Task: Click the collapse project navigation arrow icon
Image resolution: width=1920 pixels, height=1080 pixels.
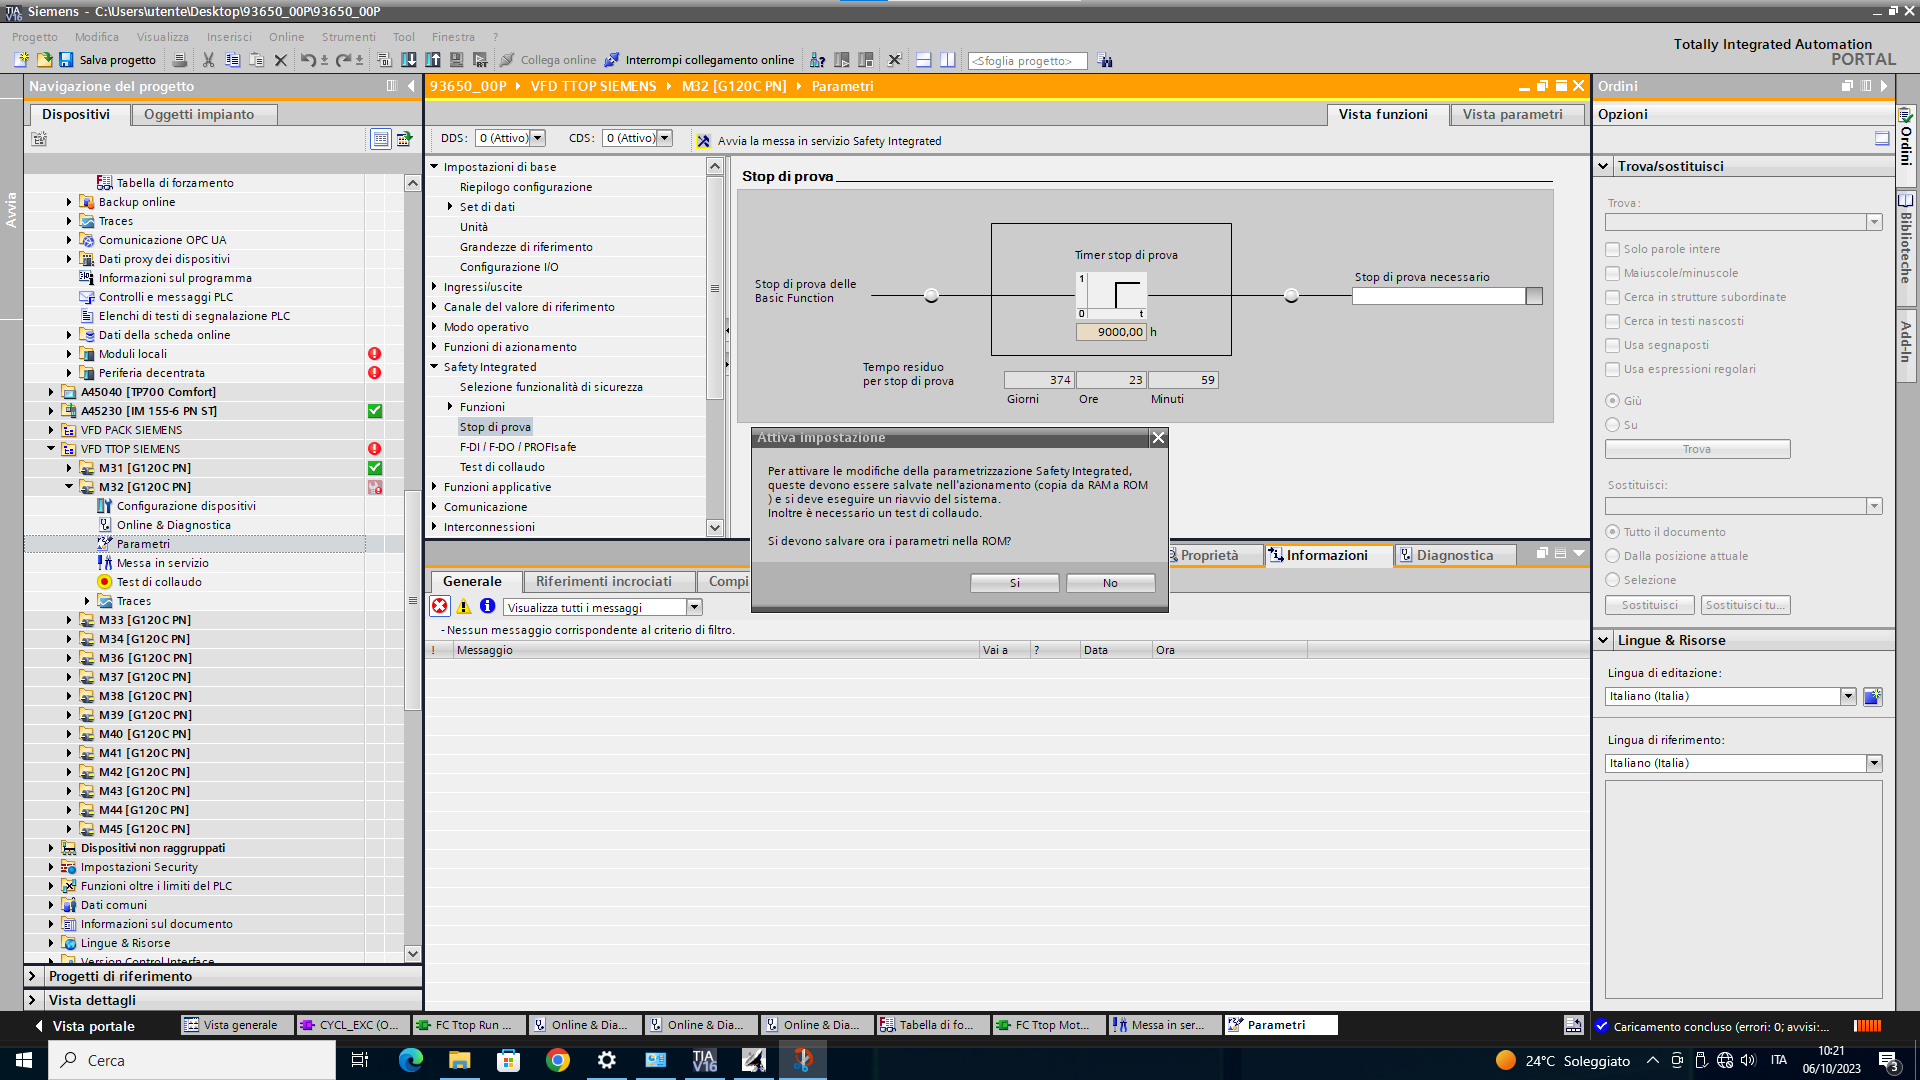Action: 411,86
